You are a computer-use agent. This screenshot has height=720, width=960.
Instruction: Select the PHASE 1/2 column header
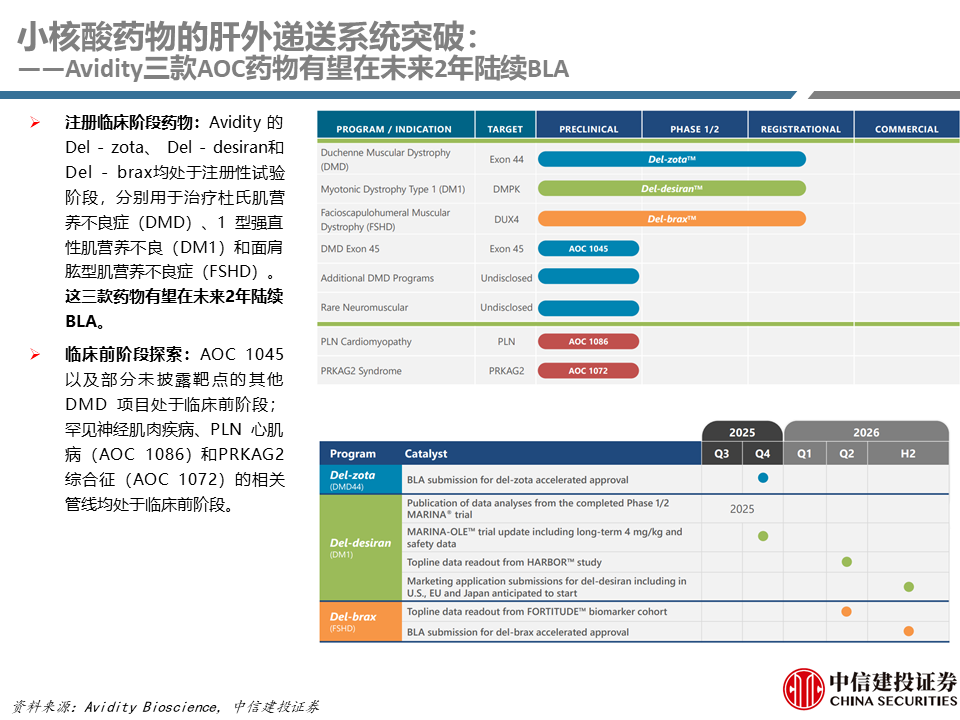pos(694,126)
